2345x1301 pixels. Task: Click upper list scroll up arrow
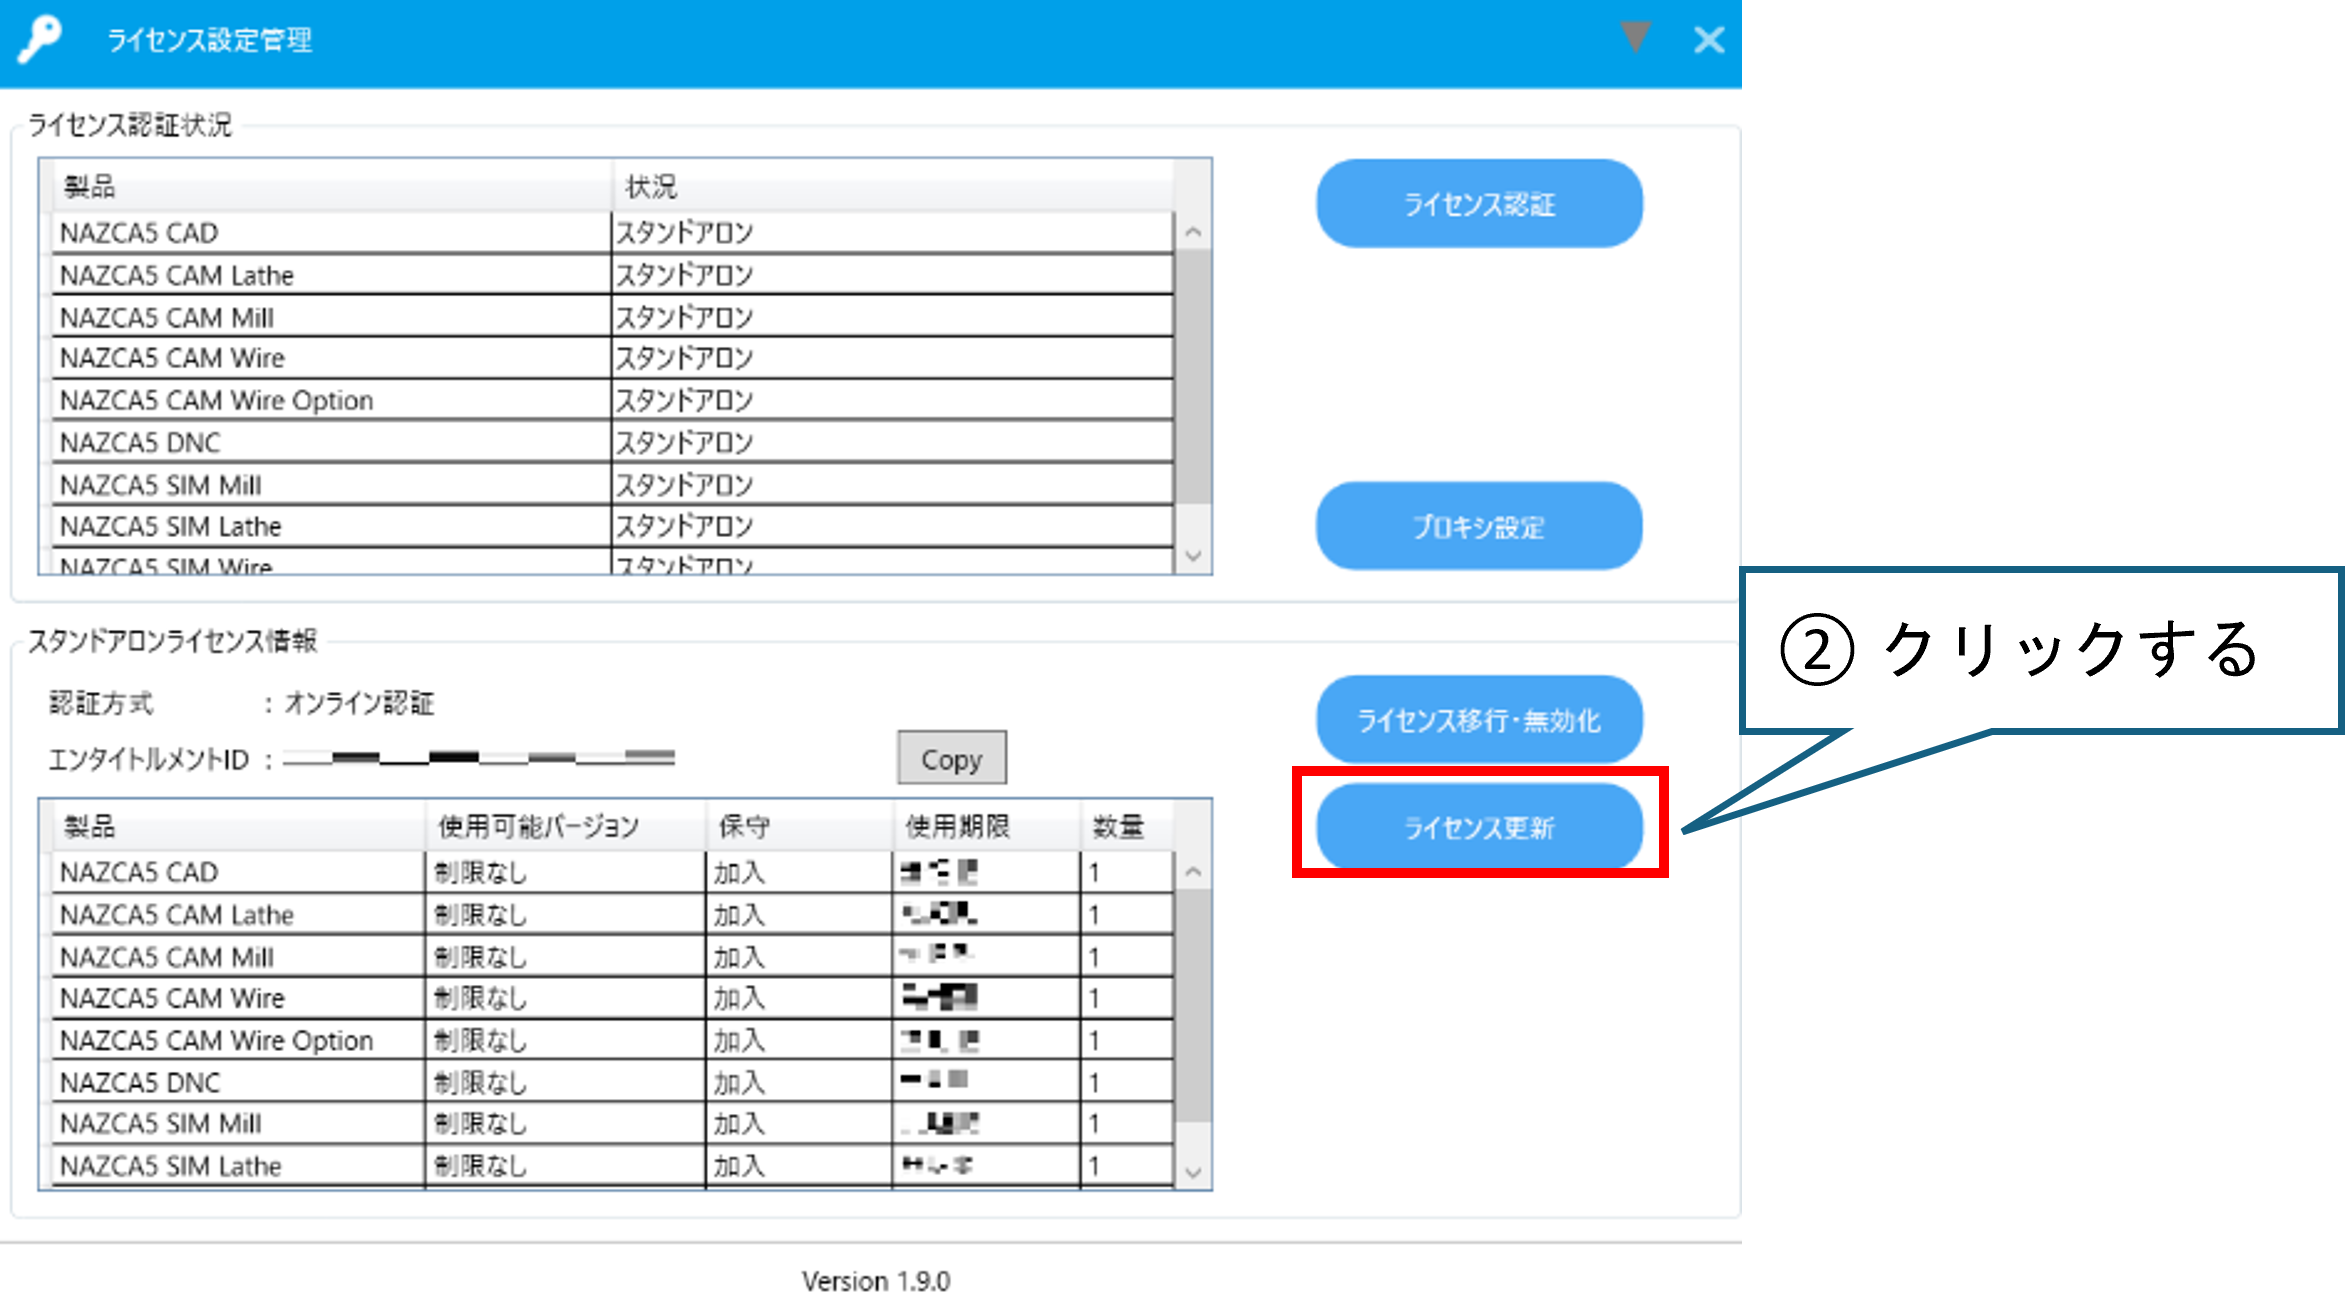pos(1192,232)
